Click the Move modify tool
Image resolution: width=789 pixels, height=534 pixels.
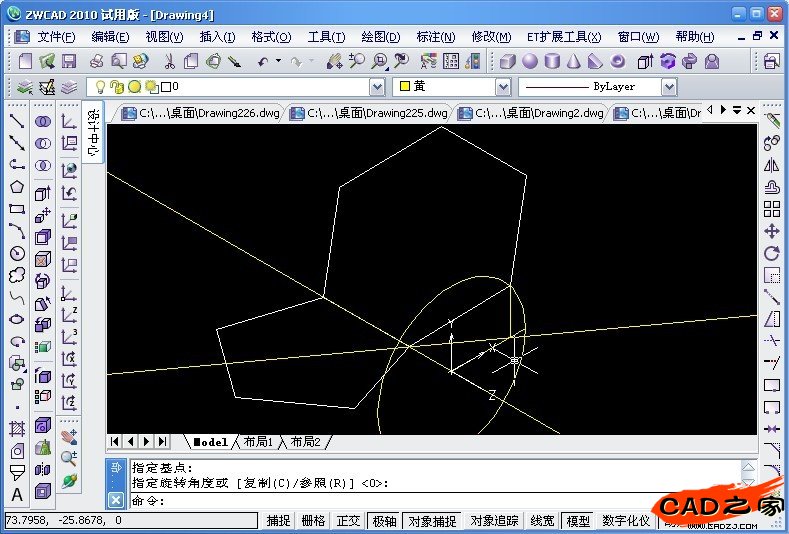772,231
